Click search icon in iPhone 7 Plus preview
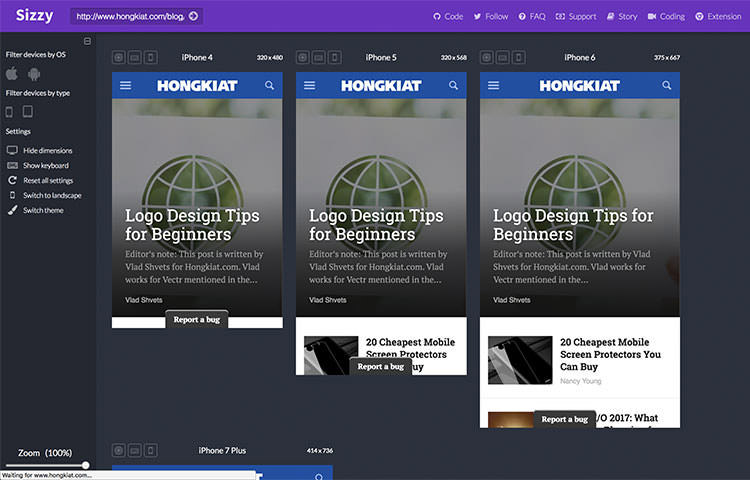The width and height of the screenshot is (750, 480). pos(319,476)
